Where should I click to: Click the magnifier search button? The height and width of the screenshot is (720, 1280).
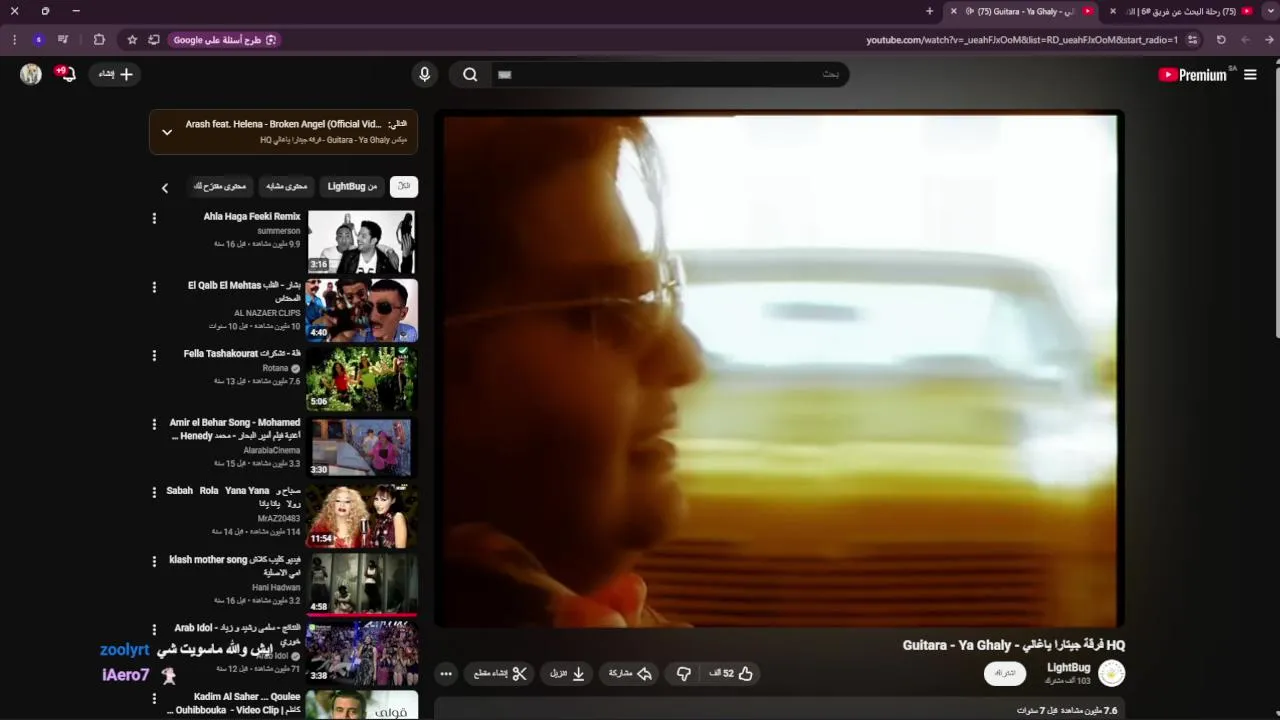470,74
